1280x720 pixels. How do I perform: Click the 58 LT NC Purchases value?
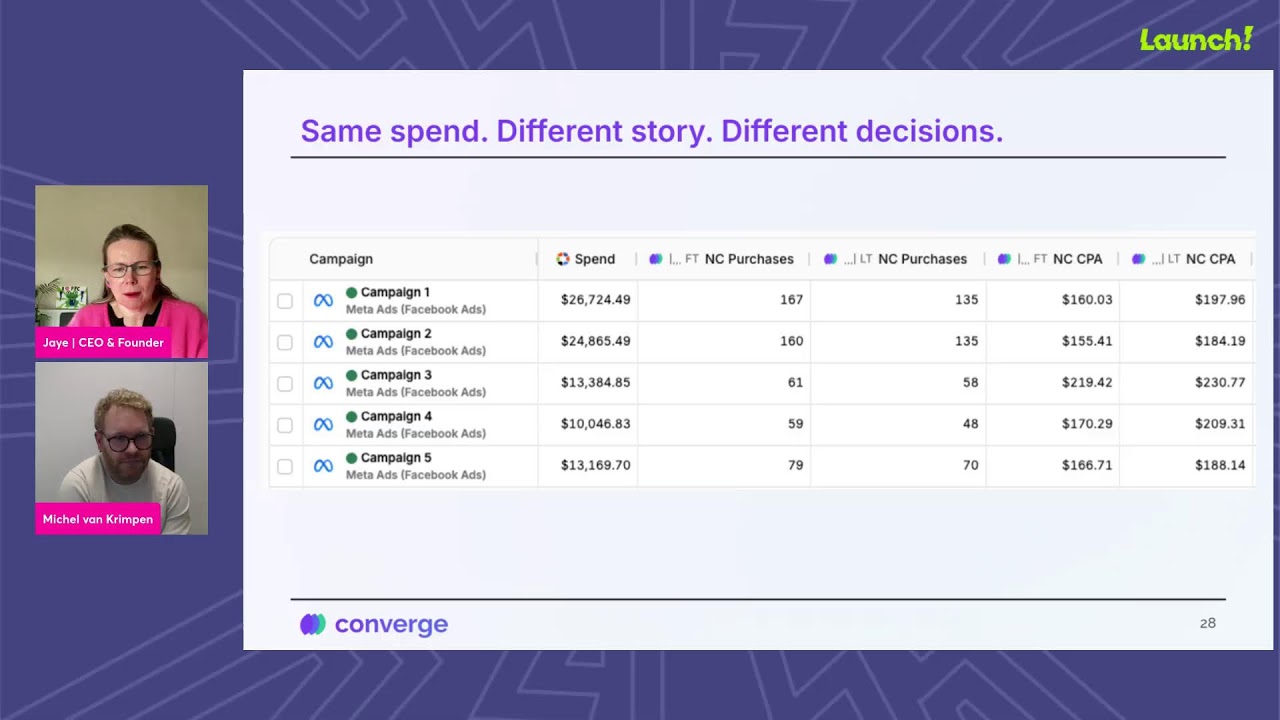point(970,383)
